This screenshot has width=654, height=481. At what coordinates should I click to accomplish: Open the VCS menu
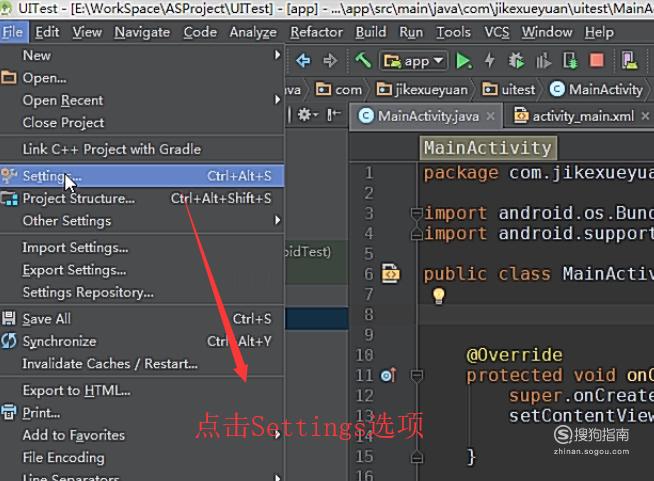[x=497, y=32]
